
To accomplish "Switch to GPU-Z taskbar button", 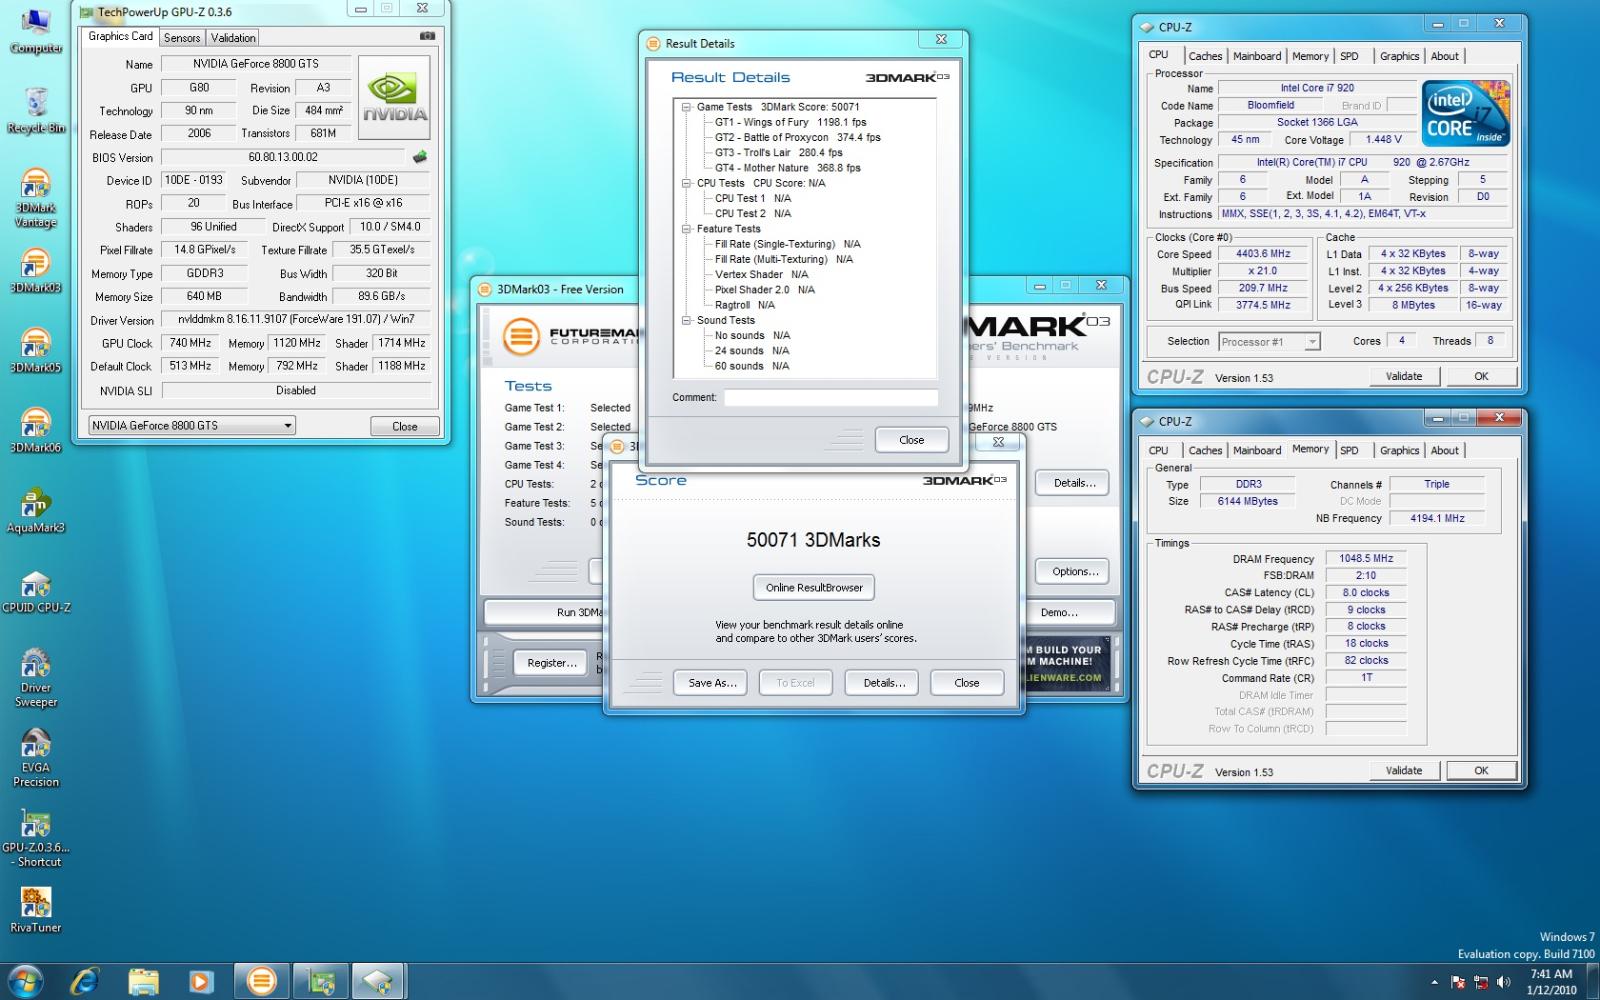I will pos(320,981).
